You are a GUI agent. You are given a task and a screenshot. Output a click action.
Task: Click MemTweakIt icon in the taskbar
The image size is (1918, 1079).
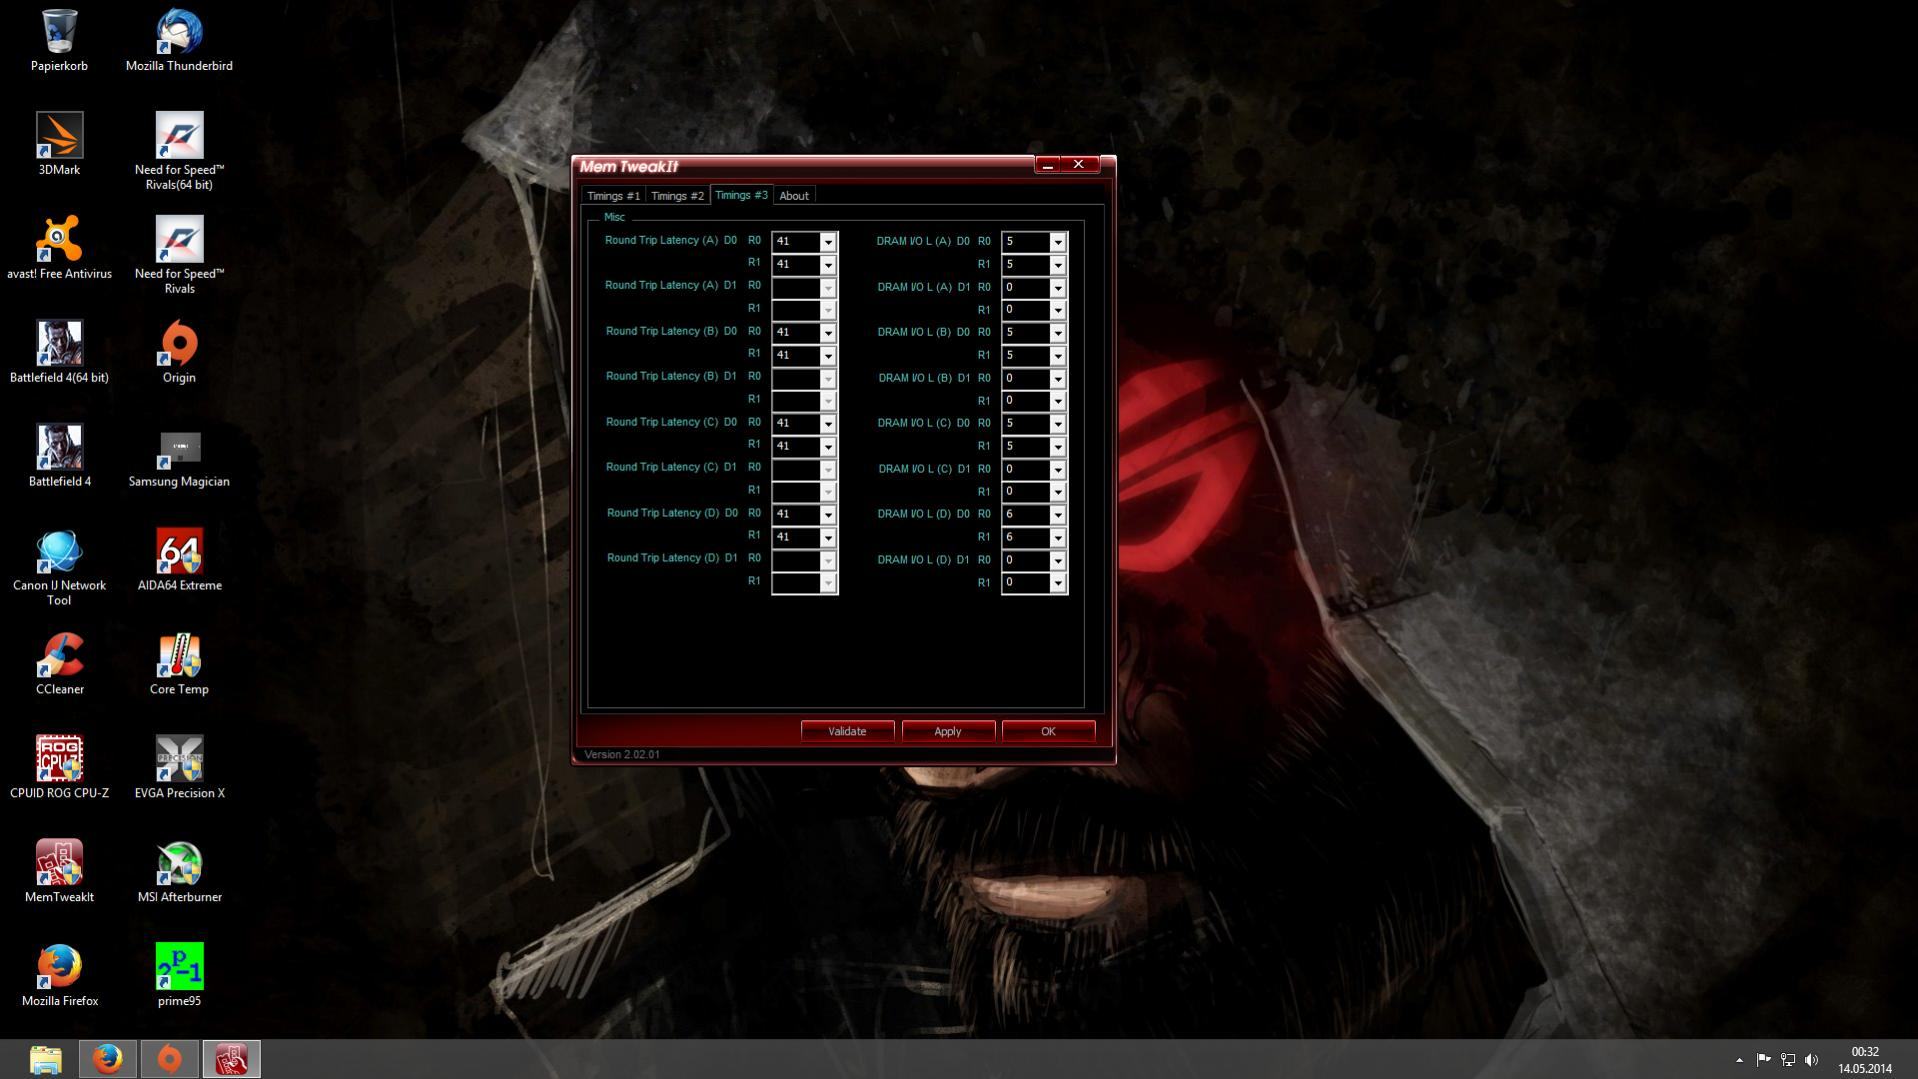[x=231, y=1059]
